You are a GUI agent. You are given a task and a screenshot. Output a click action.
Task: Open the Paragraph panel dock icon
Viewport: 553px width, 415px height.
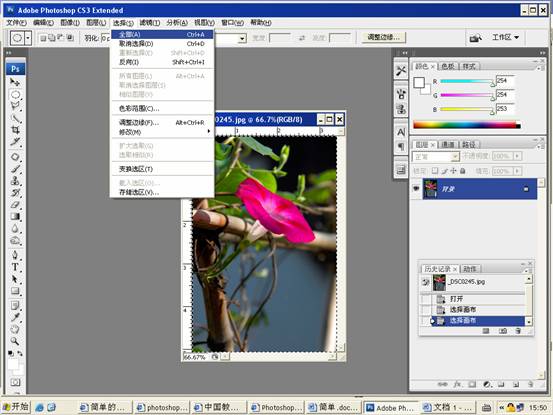tap(401, 146)
